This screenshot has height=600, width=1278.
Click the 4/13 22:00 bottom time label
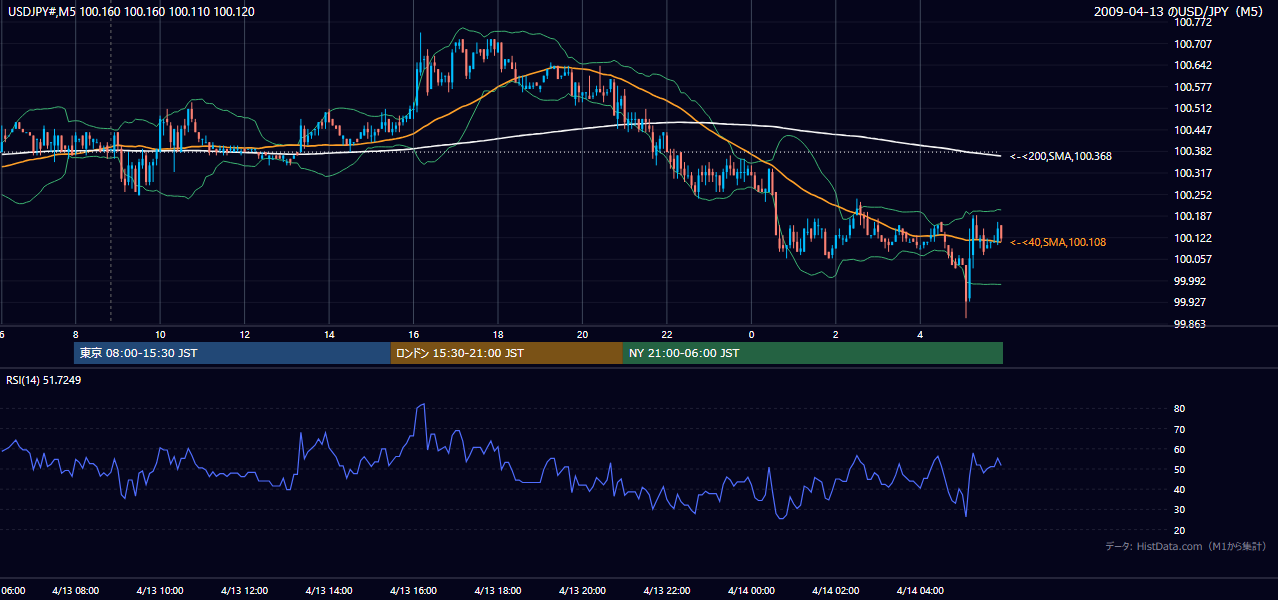667,591
